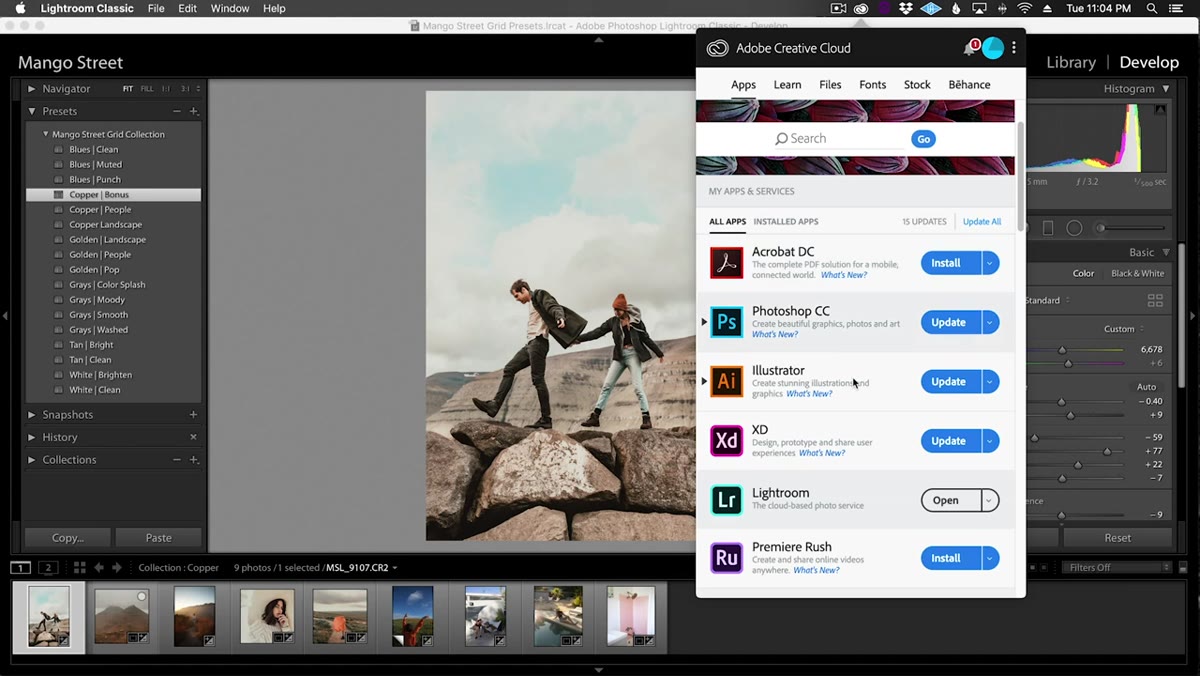The width and height of the screenshot is (1200, 676).
Task: Expand the Collections panel
Action: (x=32, y=460)
